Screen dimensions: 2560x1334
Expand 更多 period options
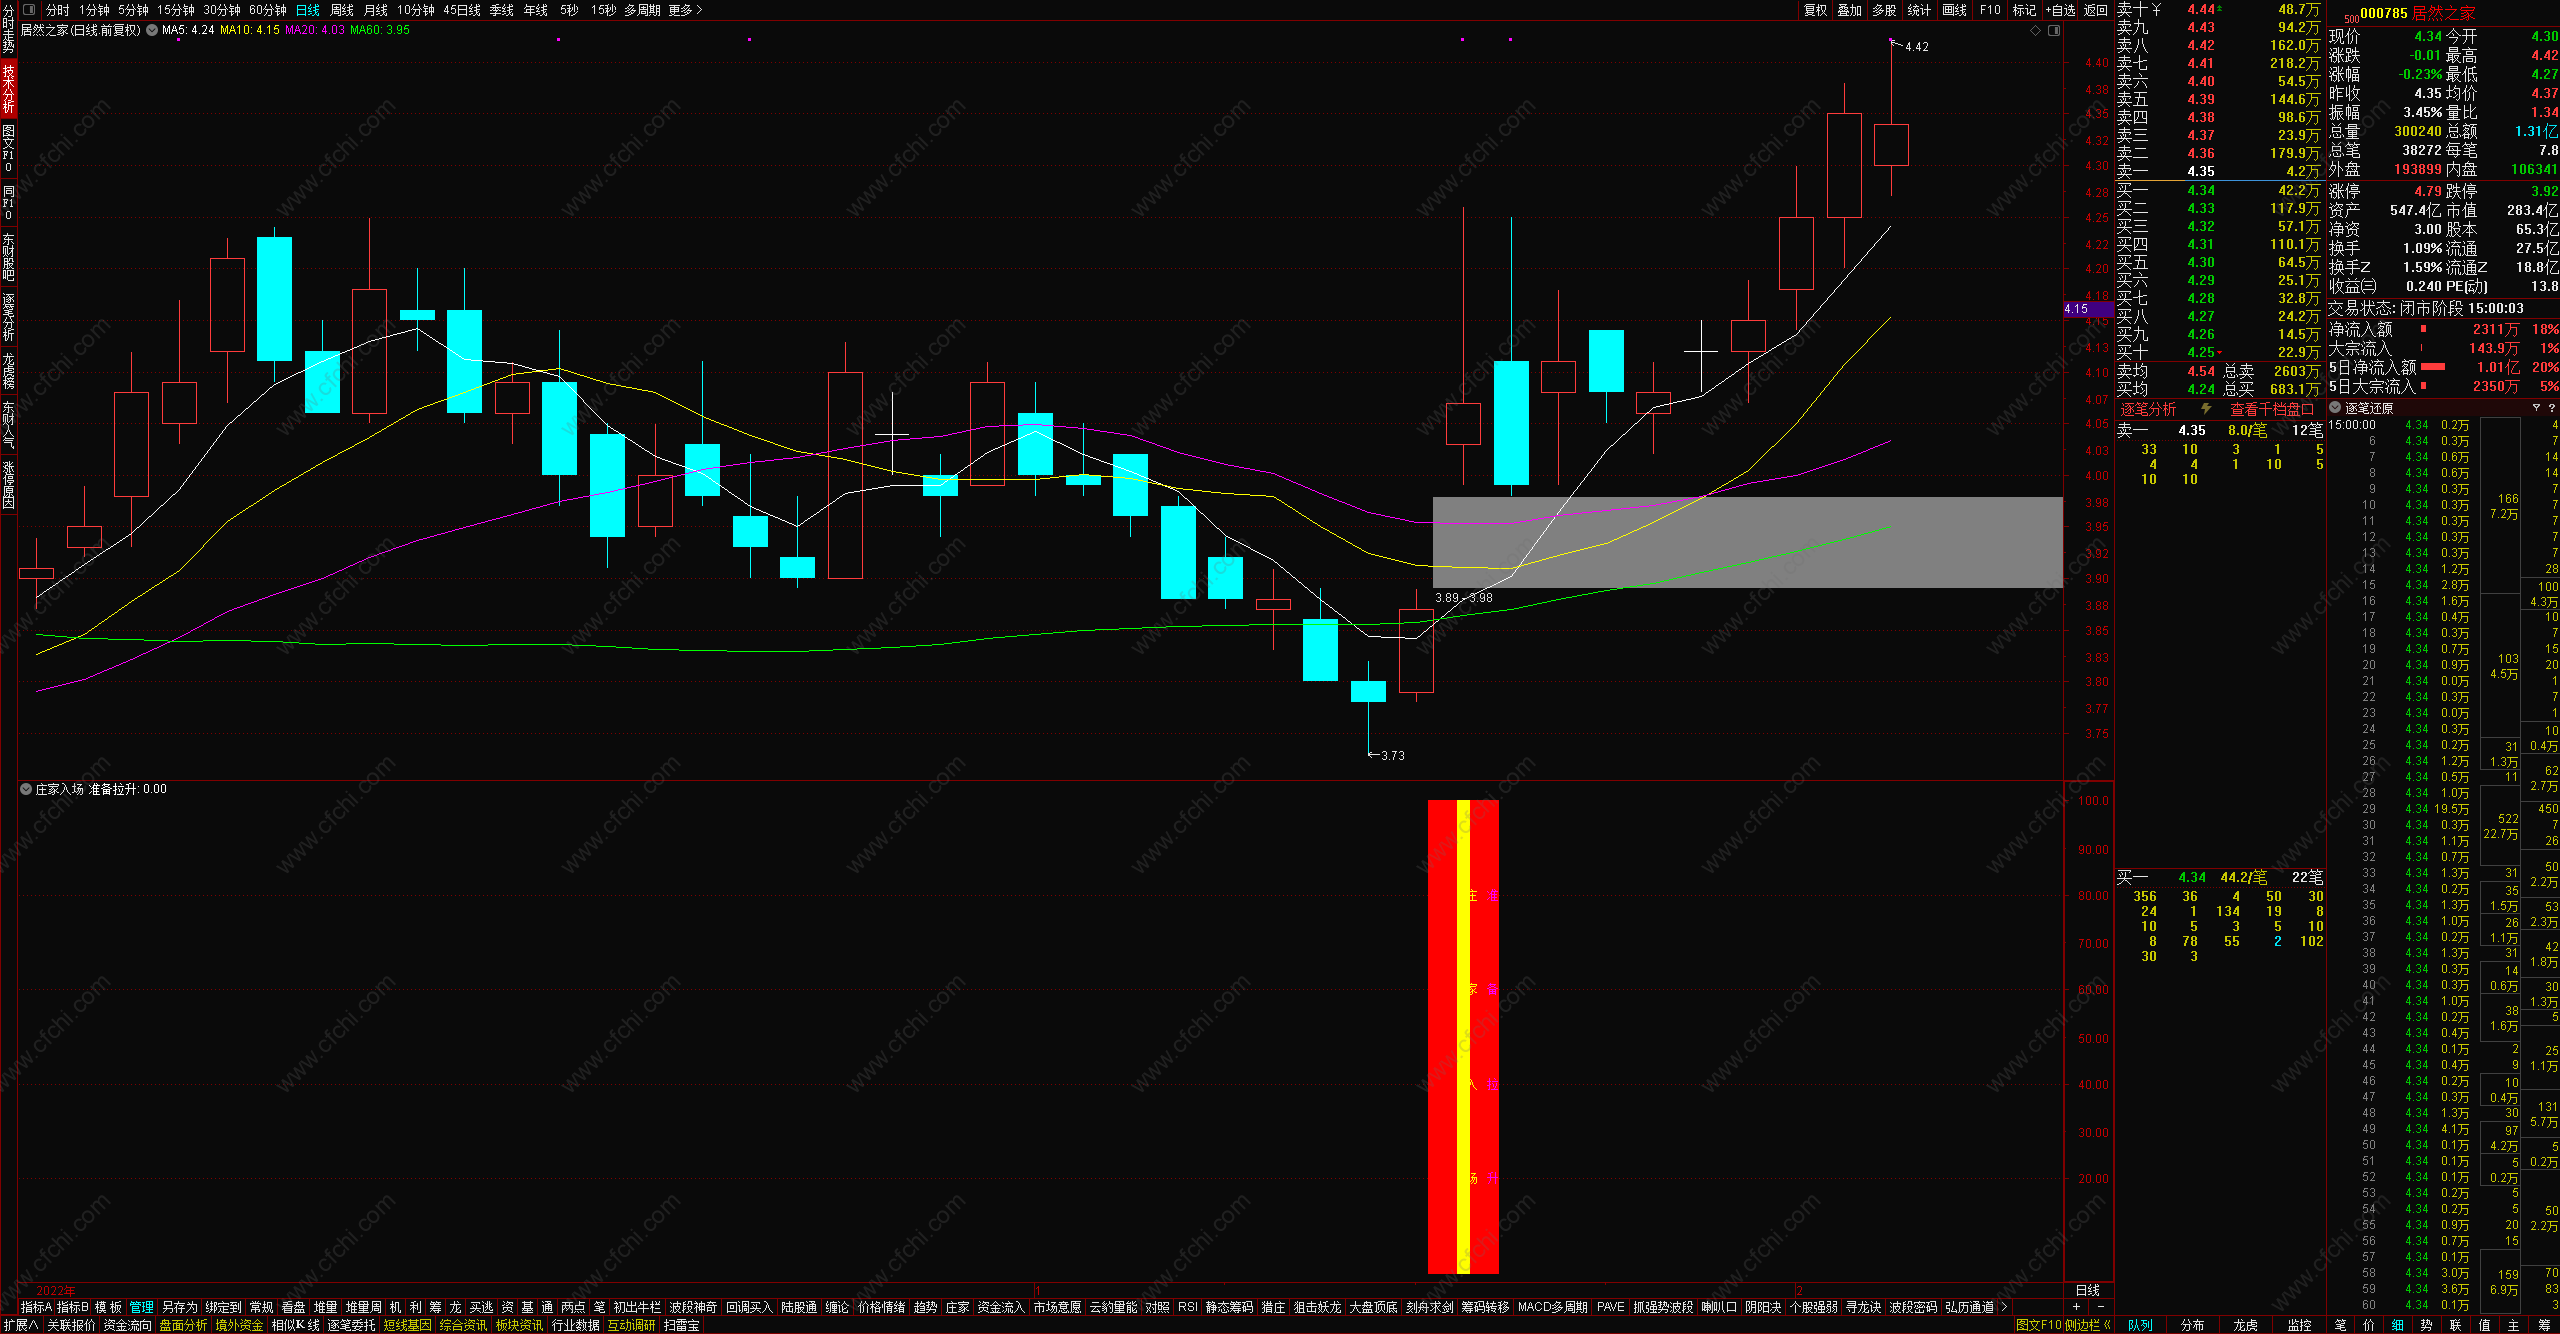pyautogui.click(x=685, y=10)
